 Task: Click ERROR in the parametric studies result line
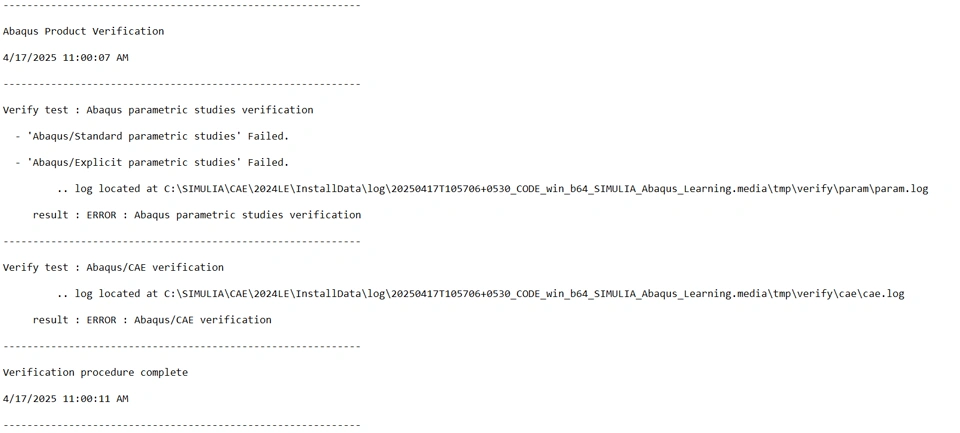click(101, 215)
